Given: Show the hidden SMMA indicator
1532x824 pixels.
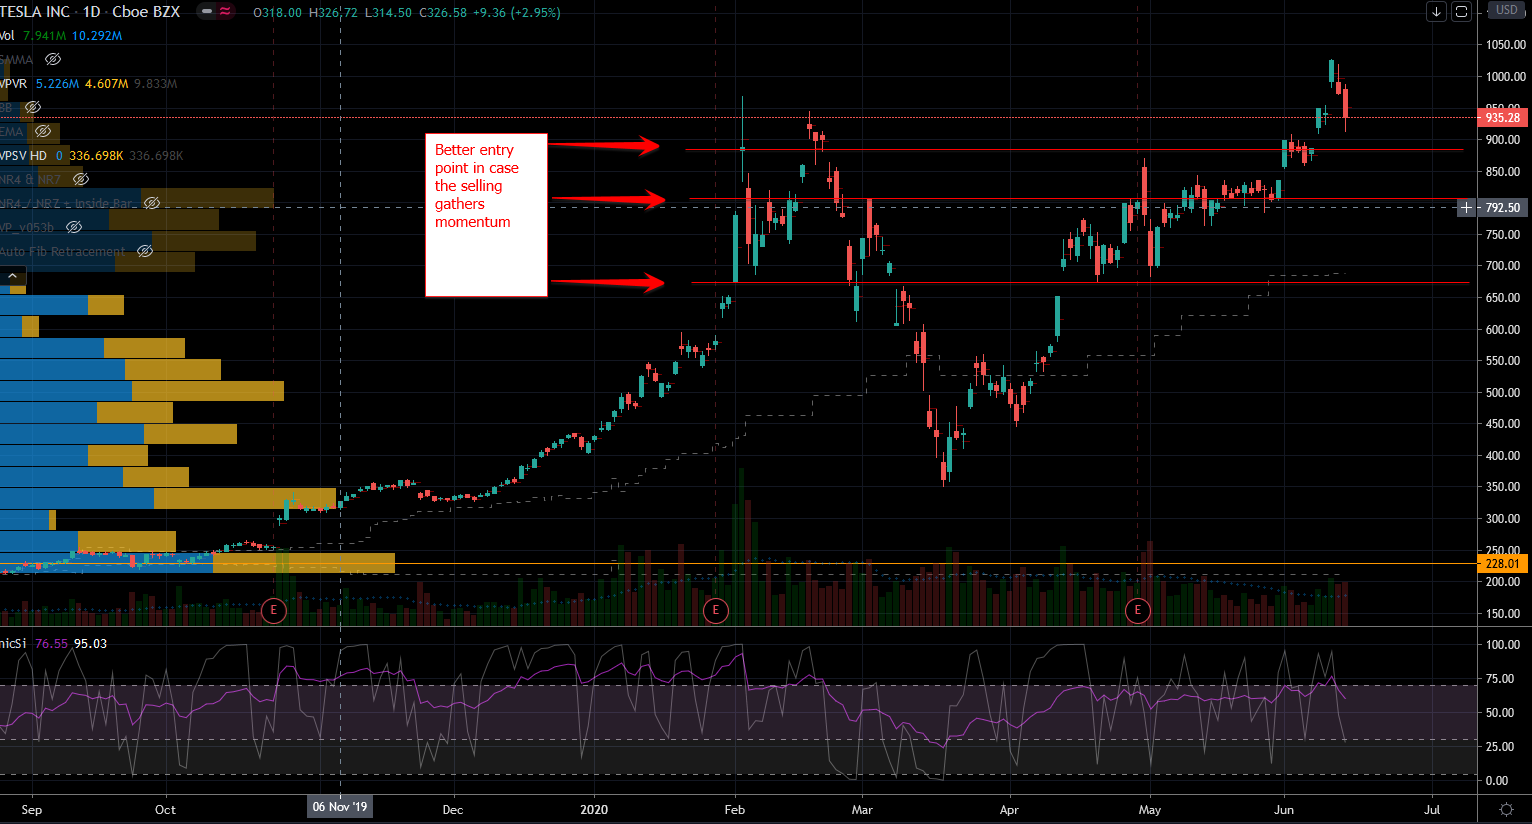Looking at the screenshot, I should tap(53, 60).
